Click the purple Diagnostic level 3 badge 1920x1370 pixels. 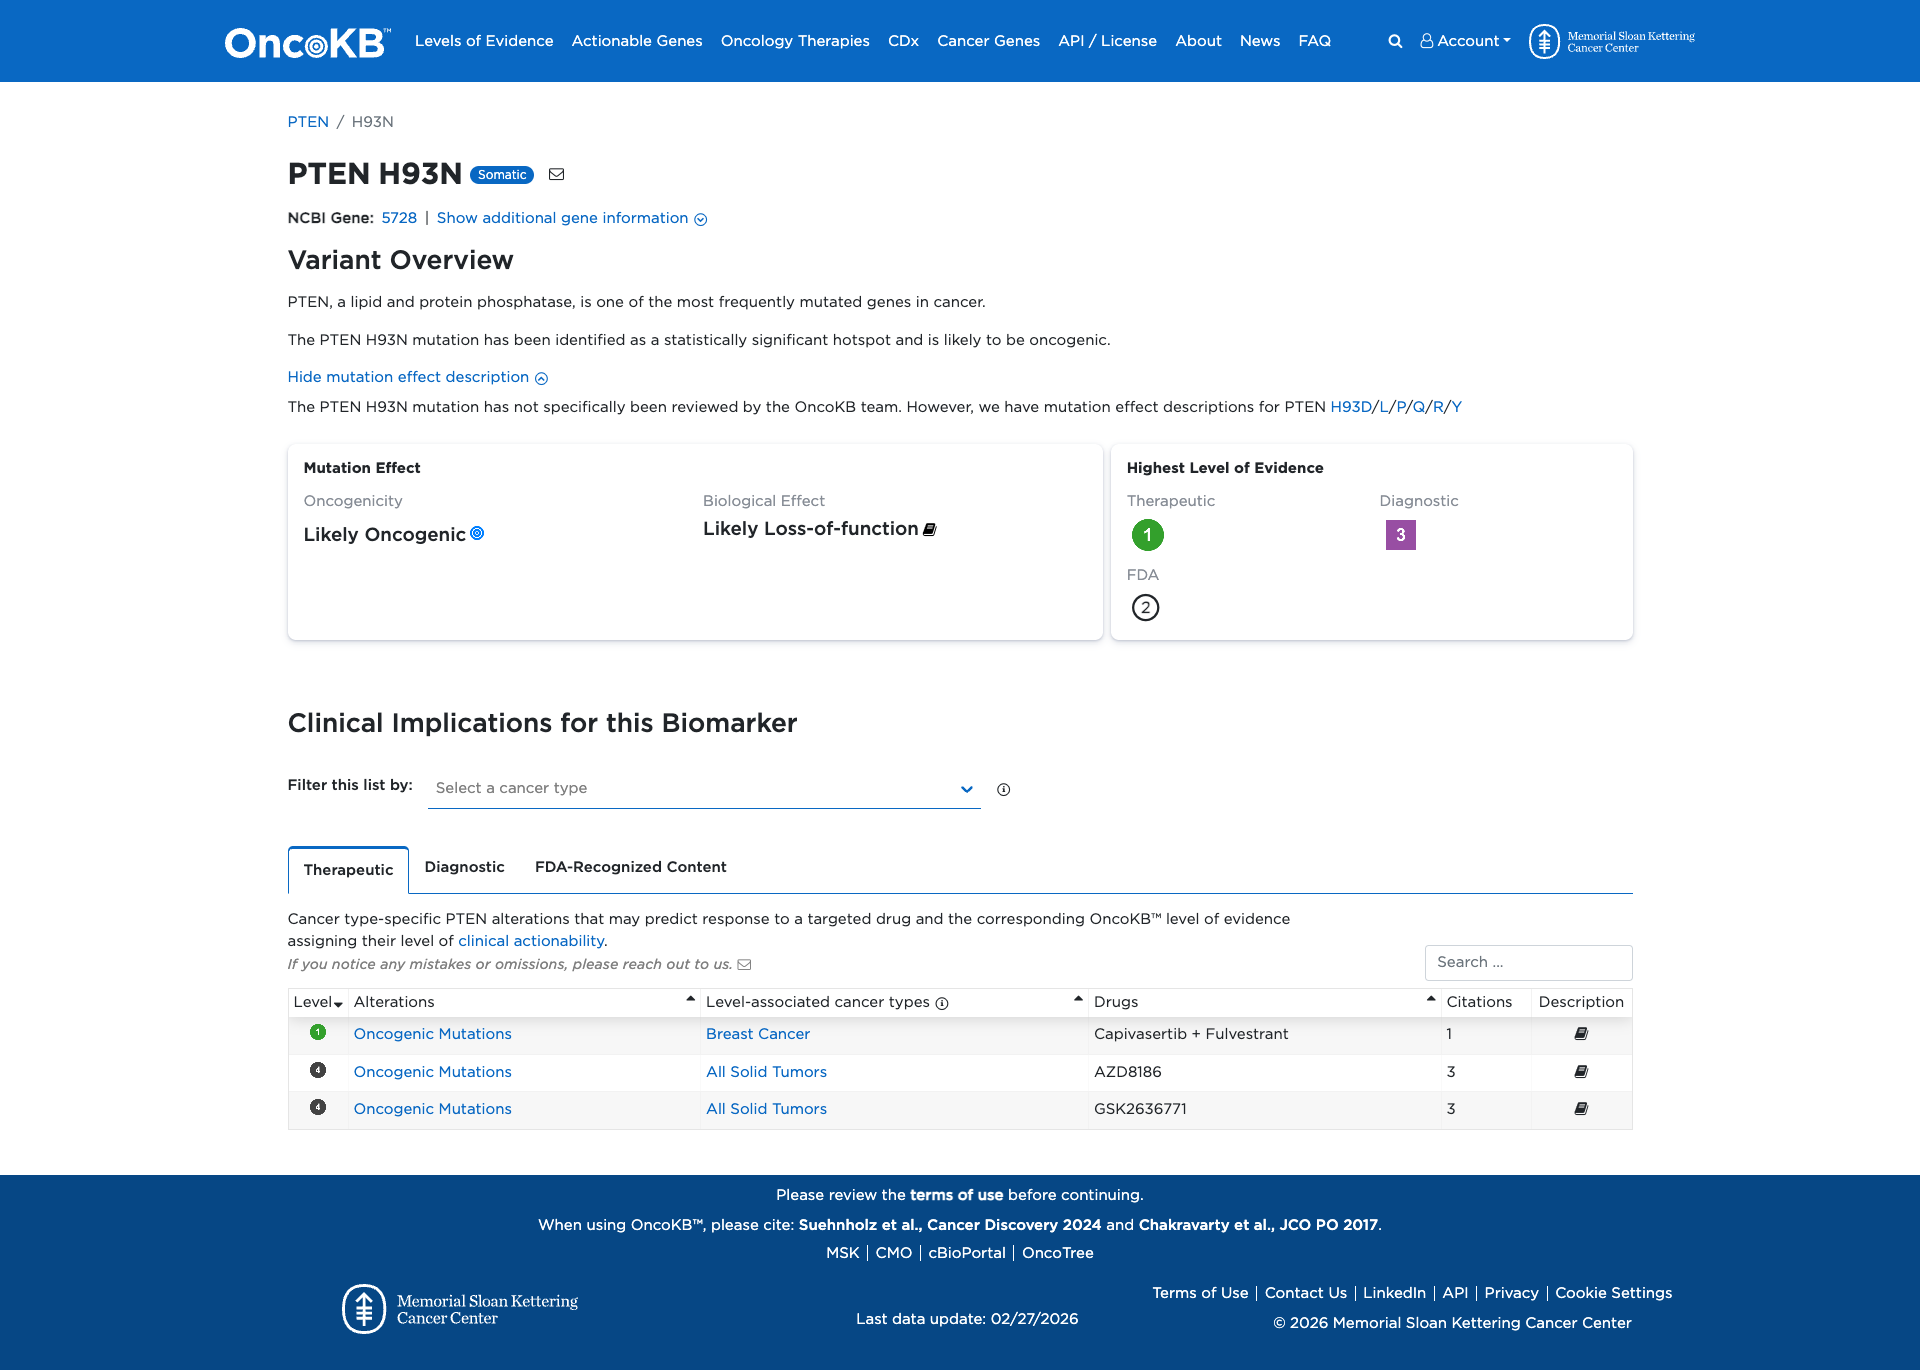pos(1400,535)
